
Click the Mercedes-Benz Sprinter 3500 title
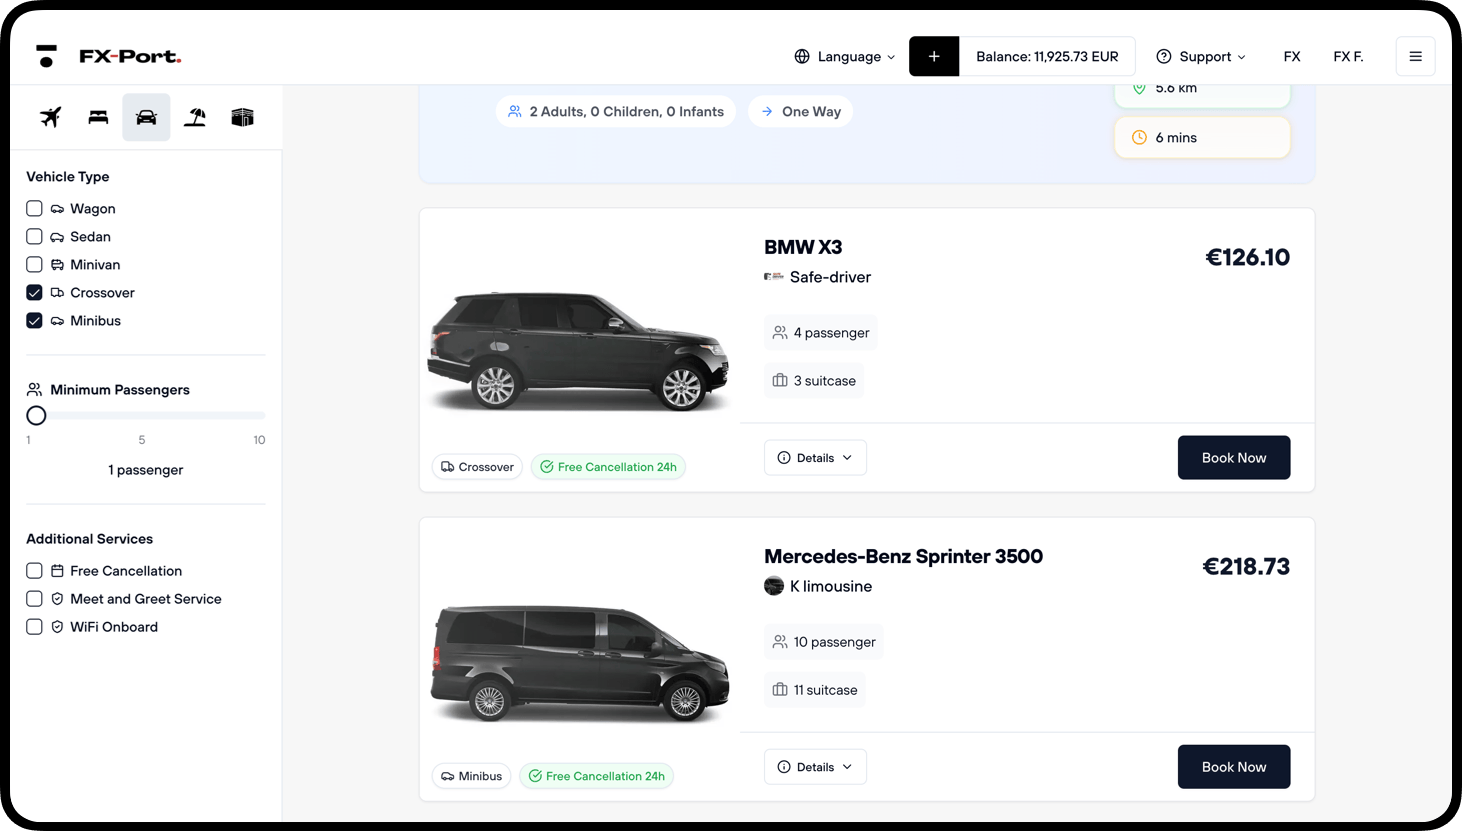pyautogui.click(x=903, y=556)
